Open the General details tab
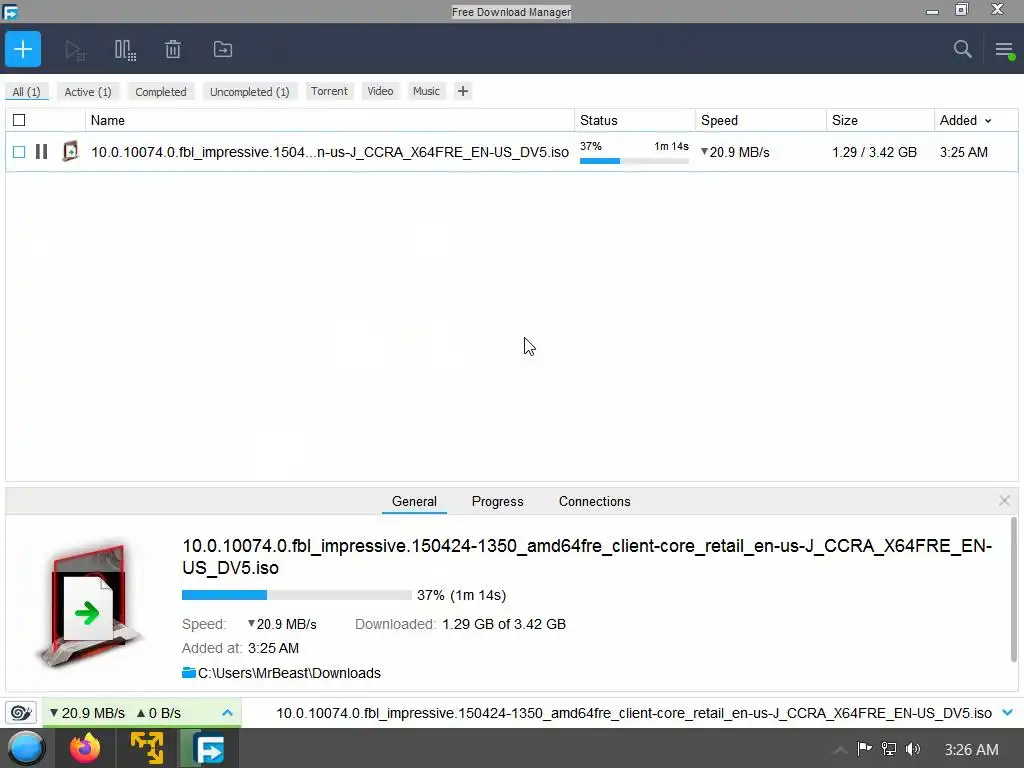This screenshot has width=1024, height=768. click(414, 502)
